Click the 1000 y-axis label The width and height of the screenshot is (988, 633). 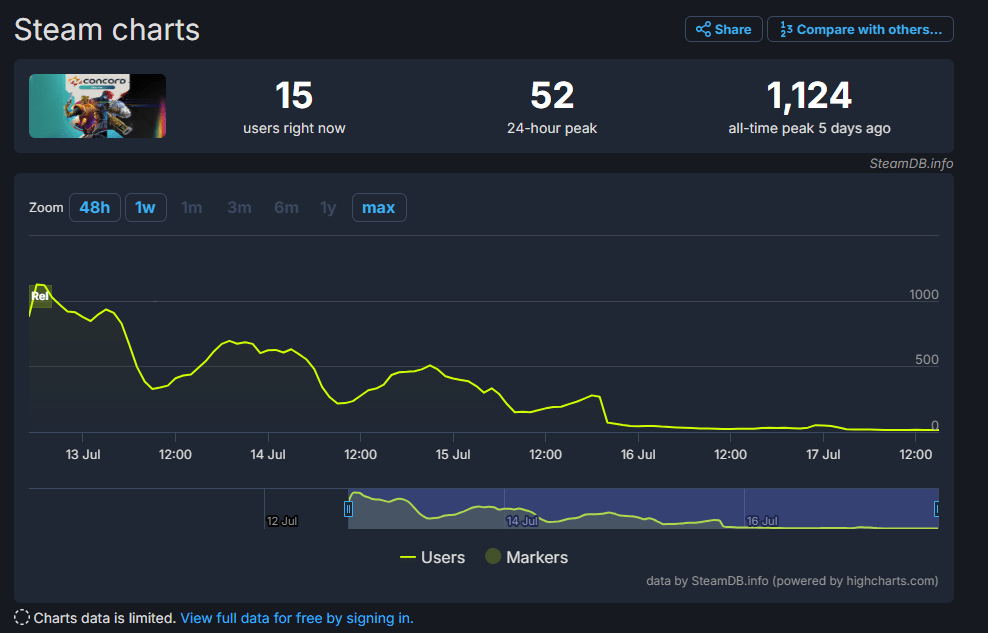pyautogui.click(x=924, y=294)
